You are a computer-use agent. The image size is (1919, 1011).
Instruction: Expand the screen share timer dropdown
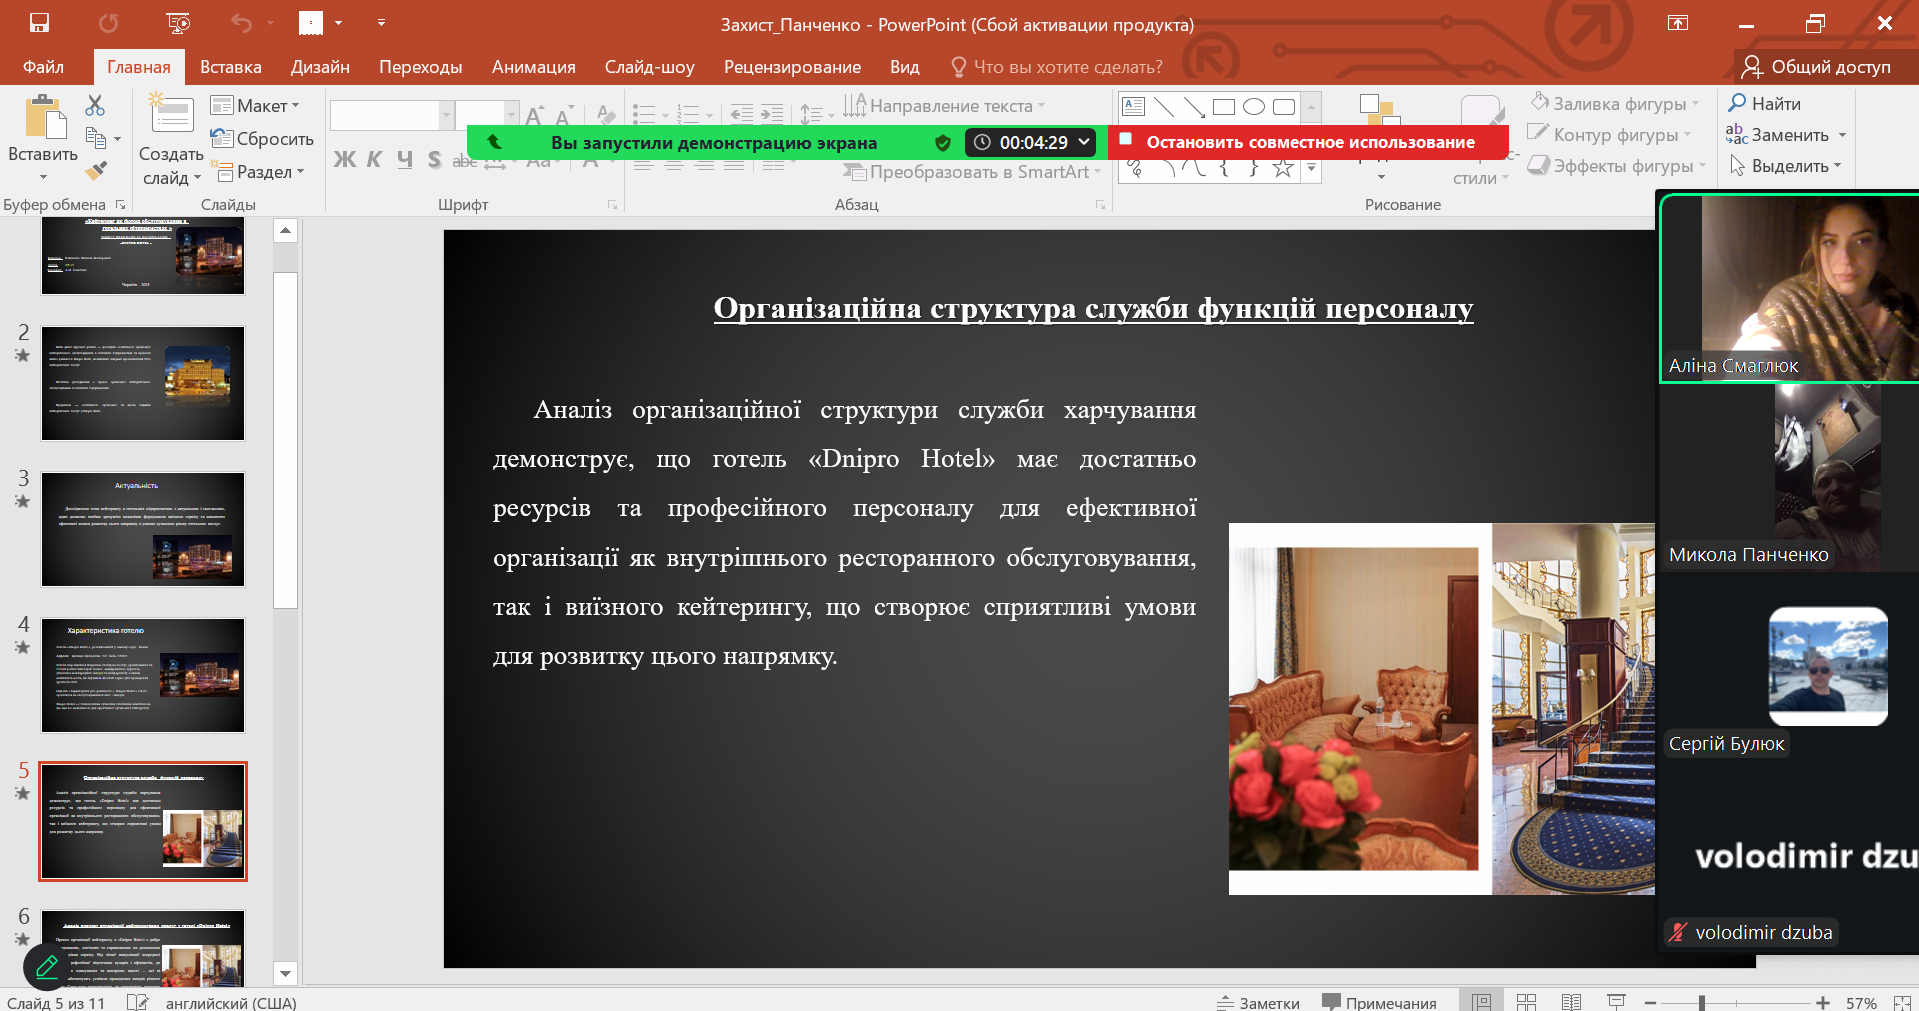click(1084, 142)
